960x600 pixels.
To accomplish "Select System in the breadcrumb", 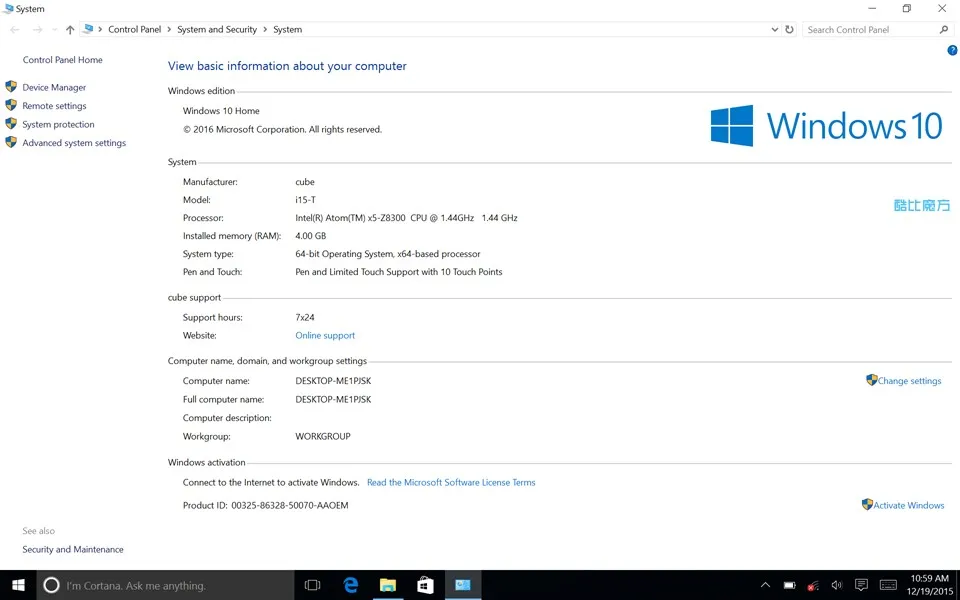I will 287,29.
